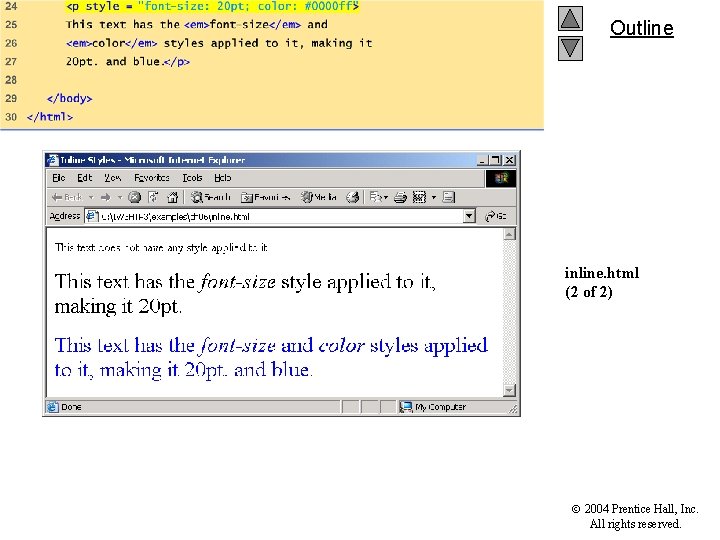This screenshot has height=540, width=720.
Task: Expand the Edit button dropdown arrow
Action: click(433, 197)
